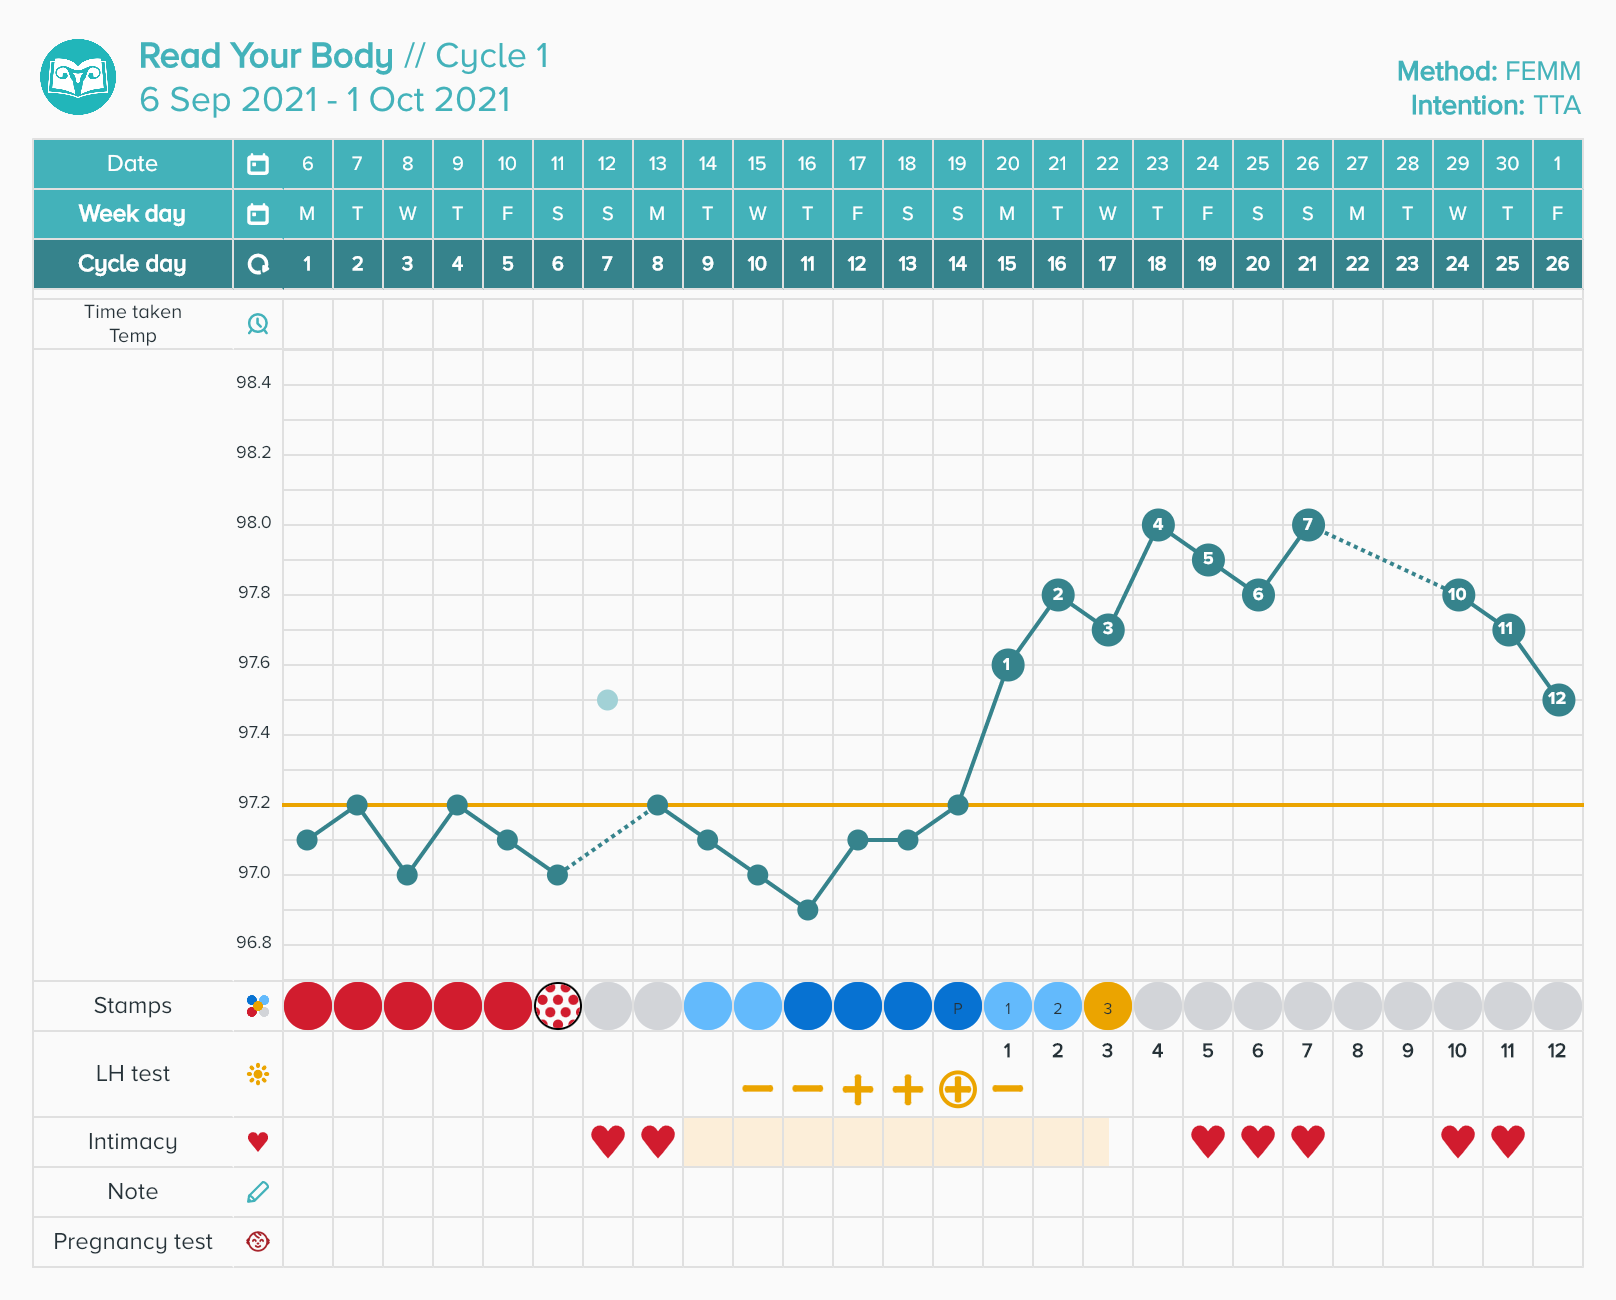Click the Read Your Body book logo
This screenshot has height=1300, width=1616.
[78, 77]
